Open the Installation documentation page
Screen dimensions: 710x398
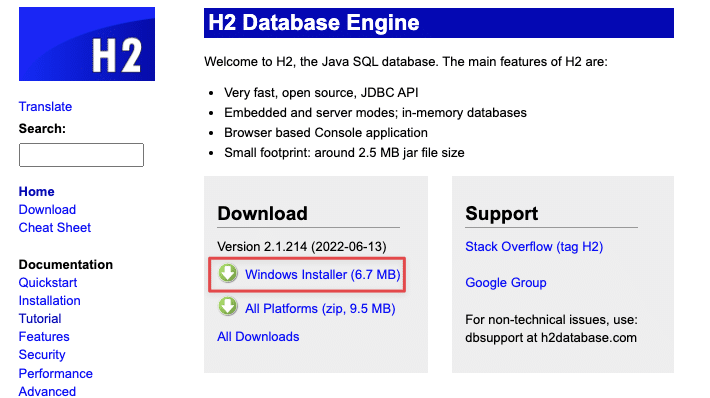[49, 301]
